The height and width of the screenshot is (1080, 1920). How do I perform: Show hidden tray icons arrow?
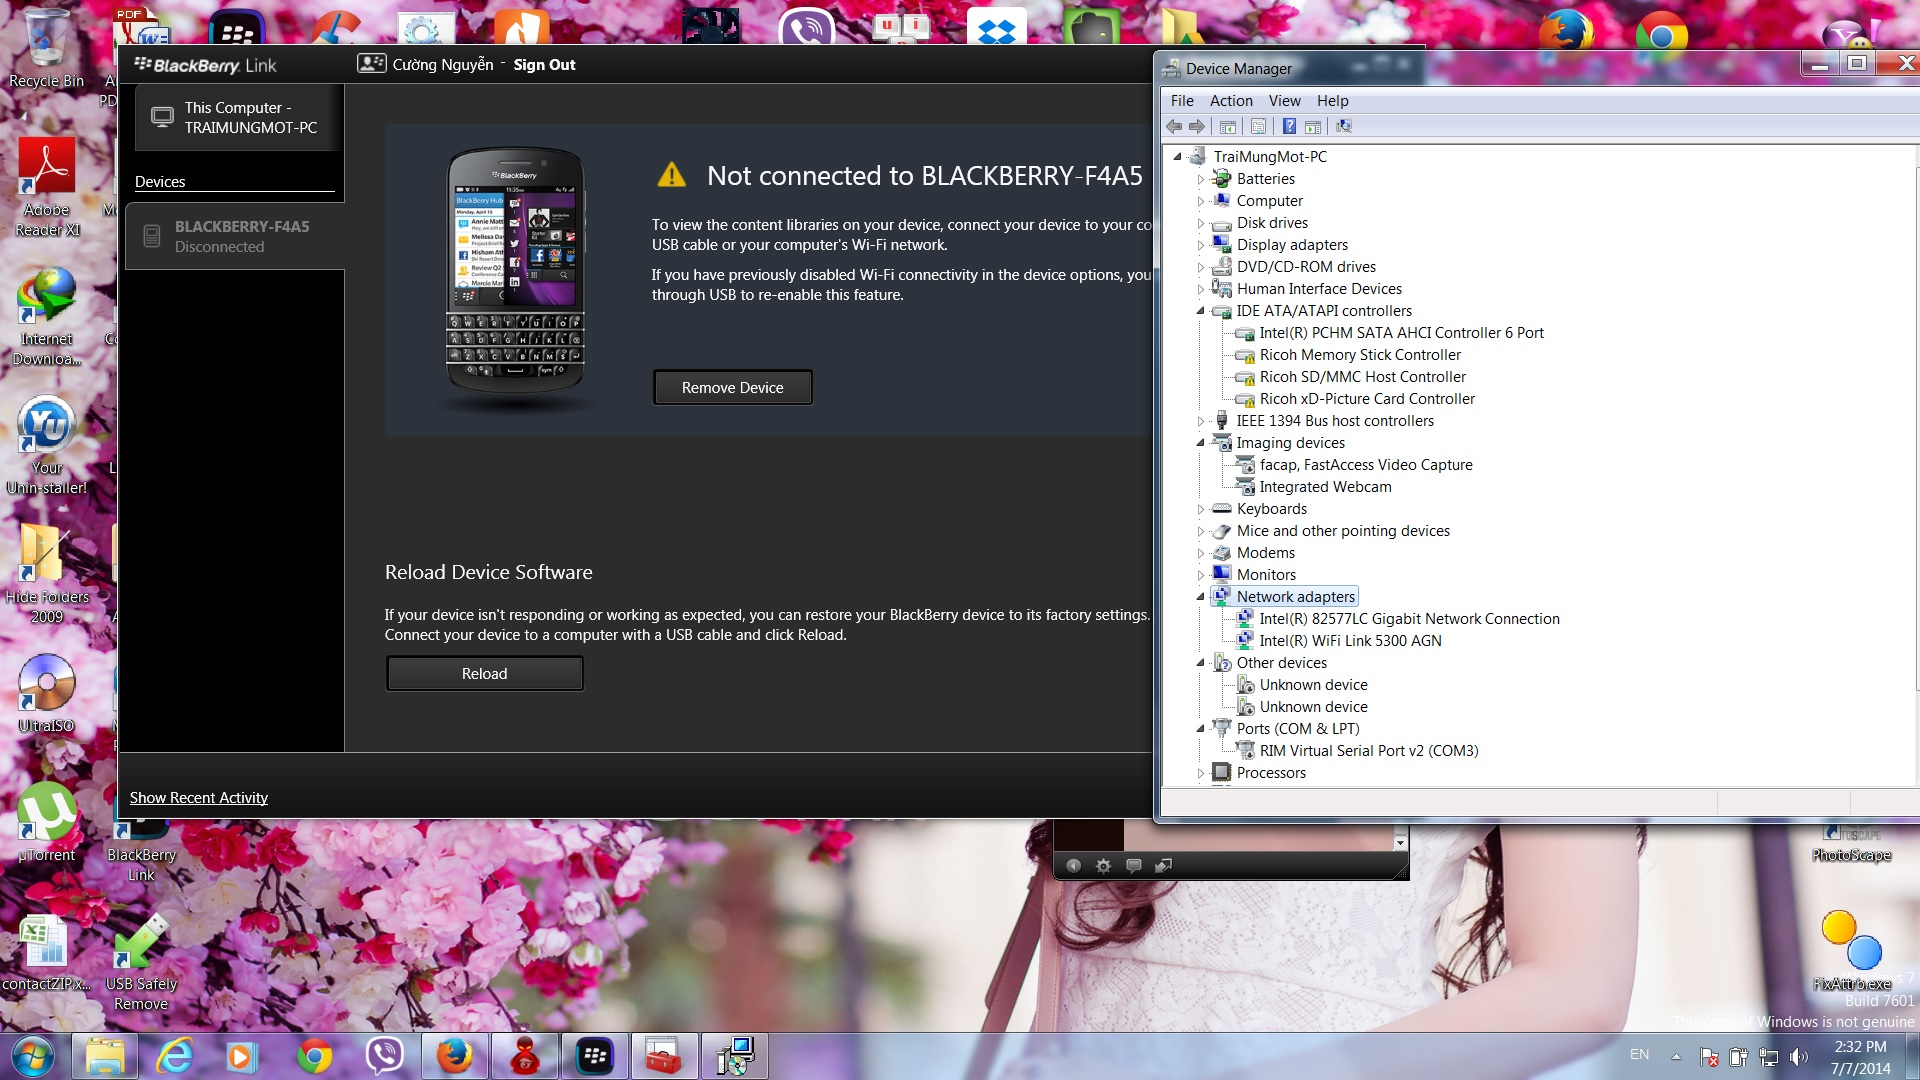[x=1676, y=1056]
